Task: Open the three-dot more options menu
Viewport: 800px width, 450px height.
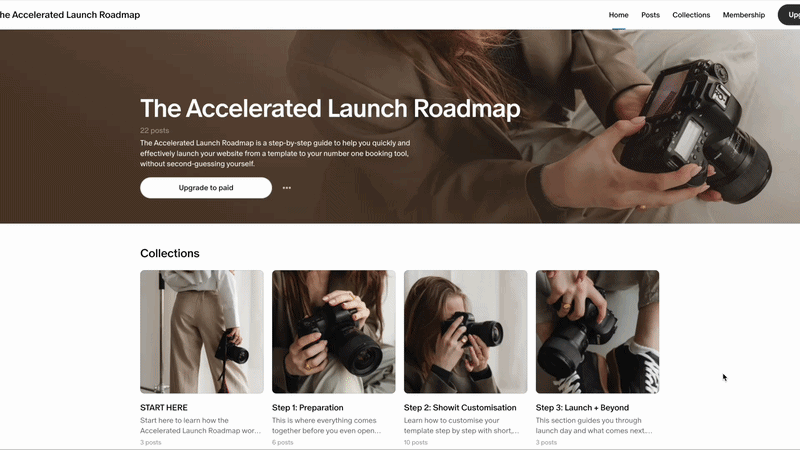Action: pyautogui.click(x=287, y=188)
